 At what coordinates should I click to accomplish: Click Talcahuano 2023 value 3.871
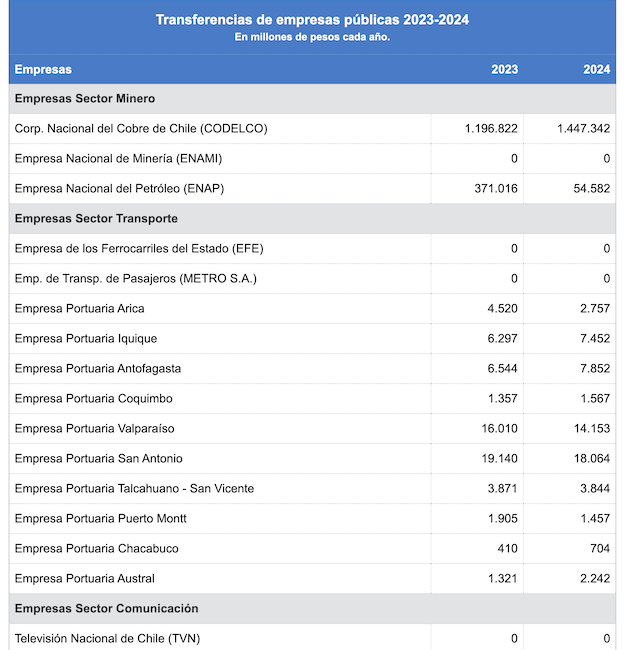(x=502, y=489)
